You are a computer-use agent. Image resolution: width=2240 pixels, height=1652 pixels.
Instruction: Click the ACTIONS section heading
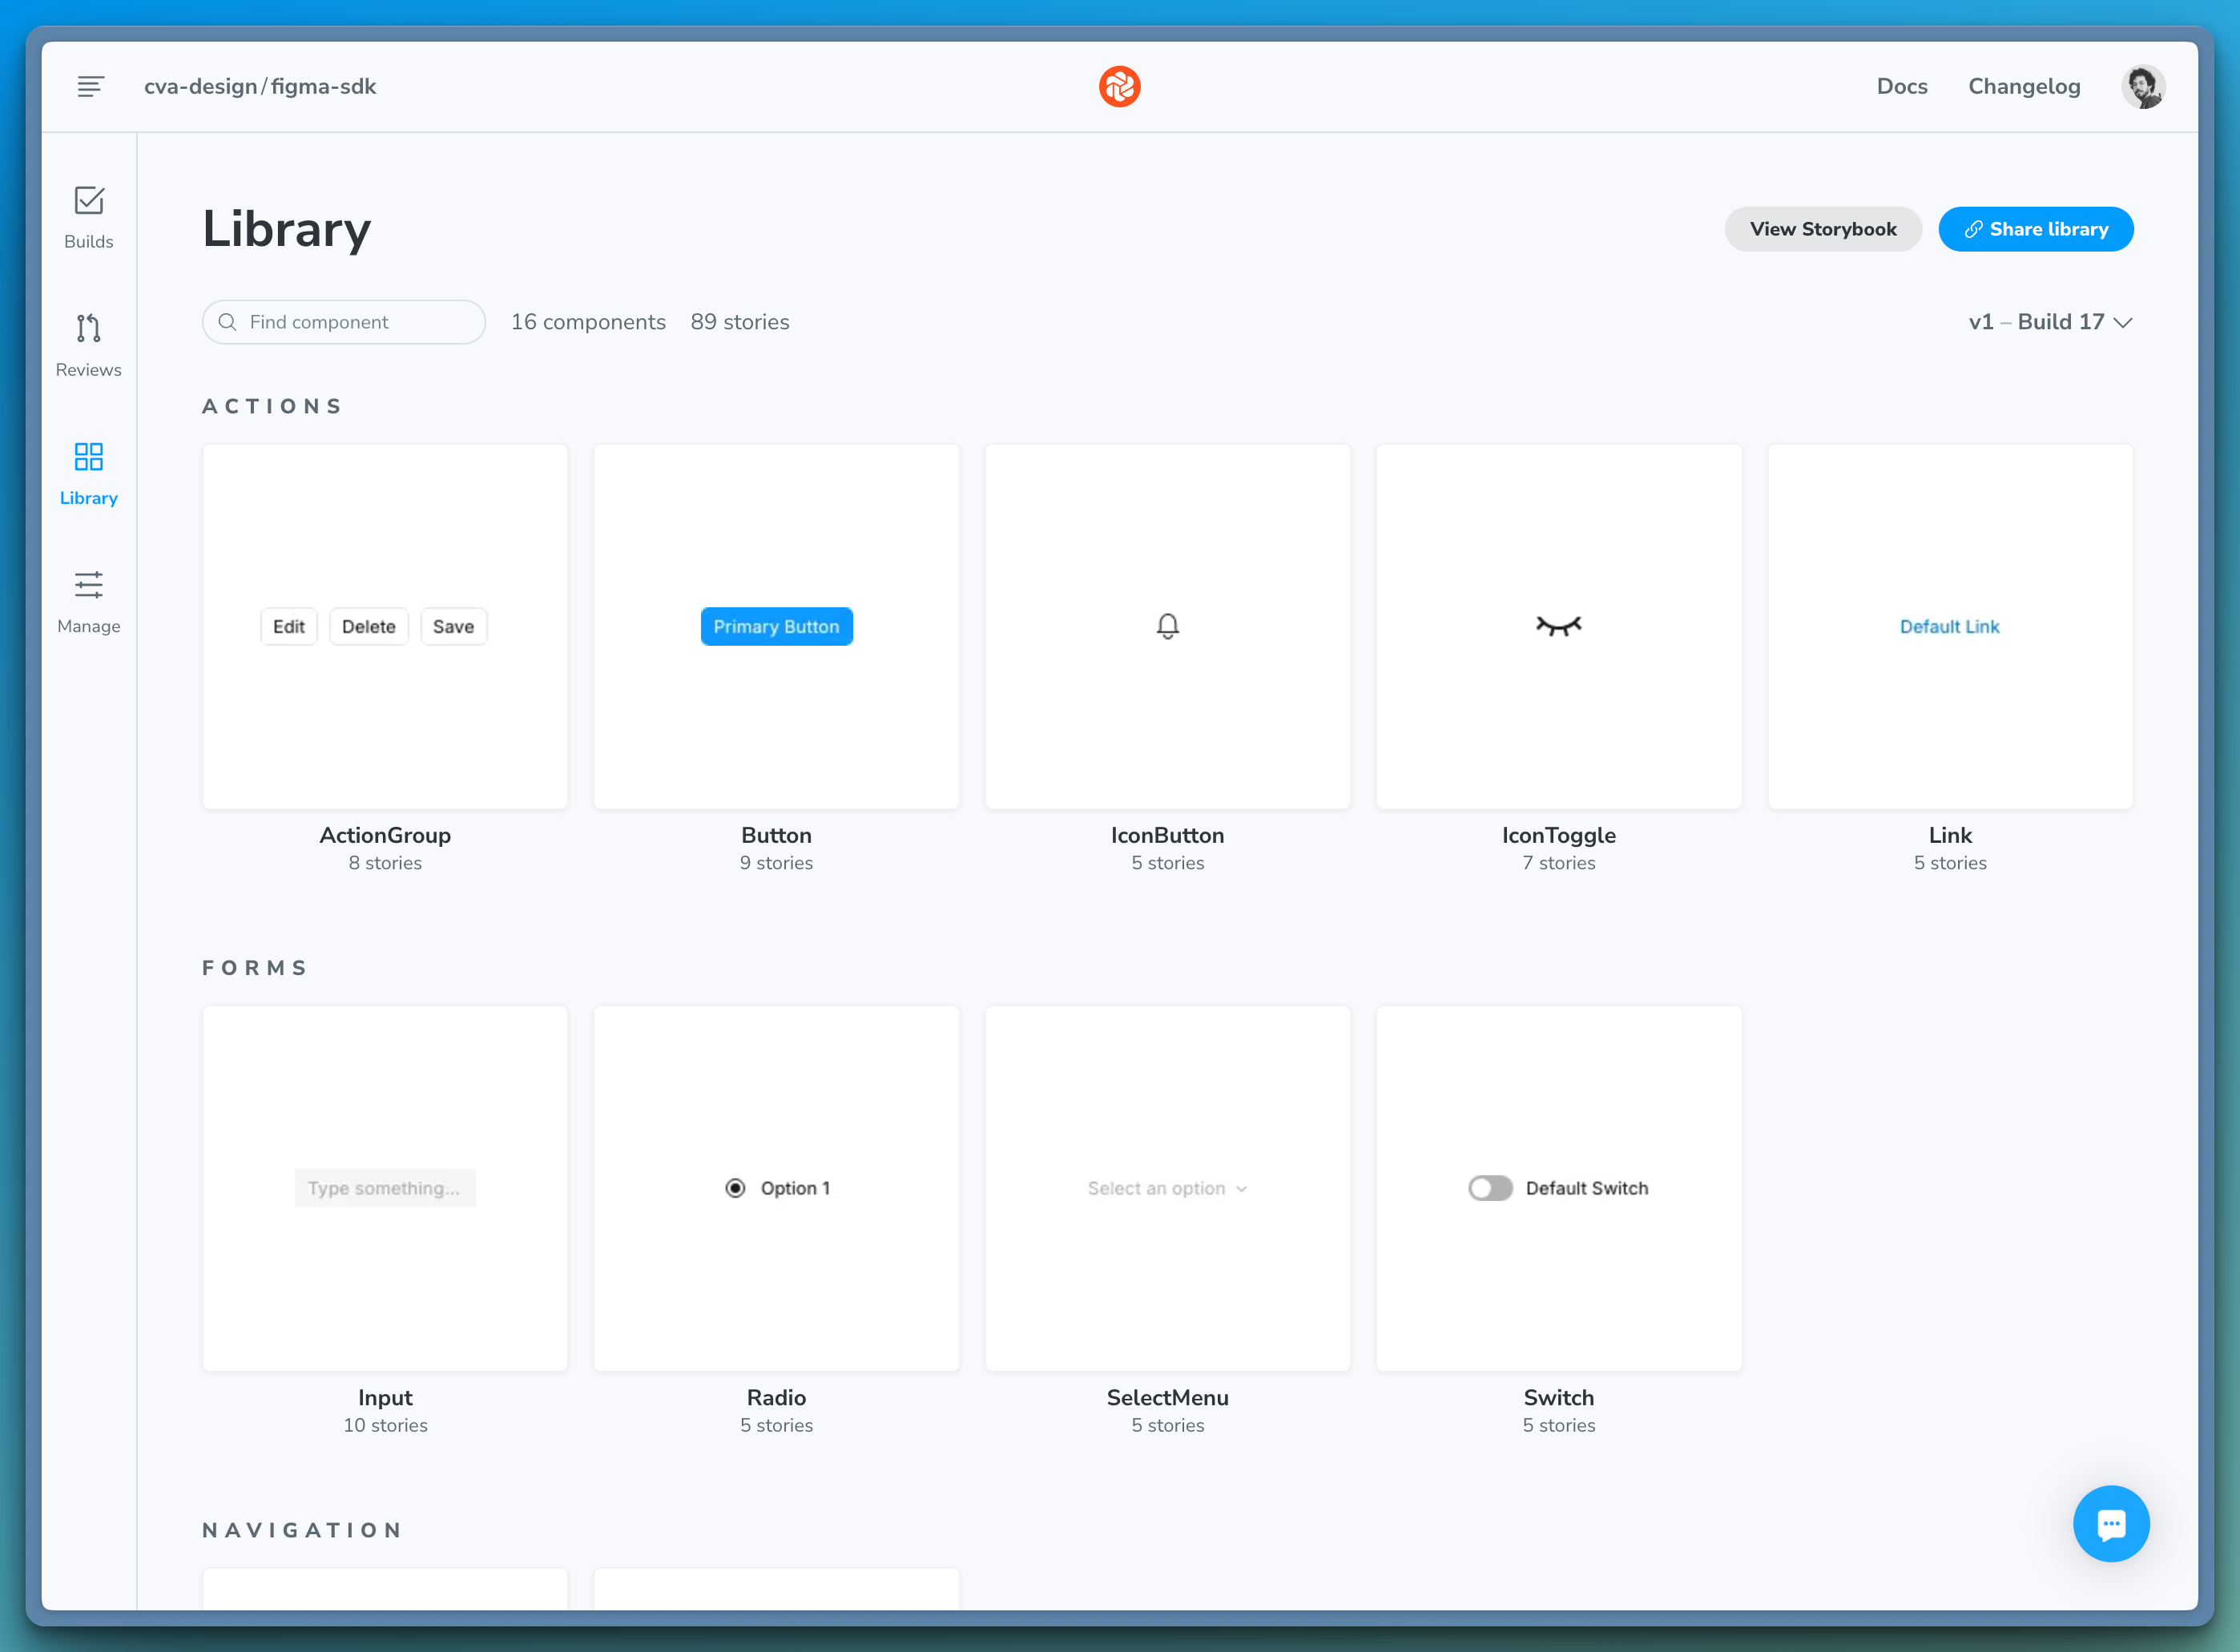[x=272, y=406]
